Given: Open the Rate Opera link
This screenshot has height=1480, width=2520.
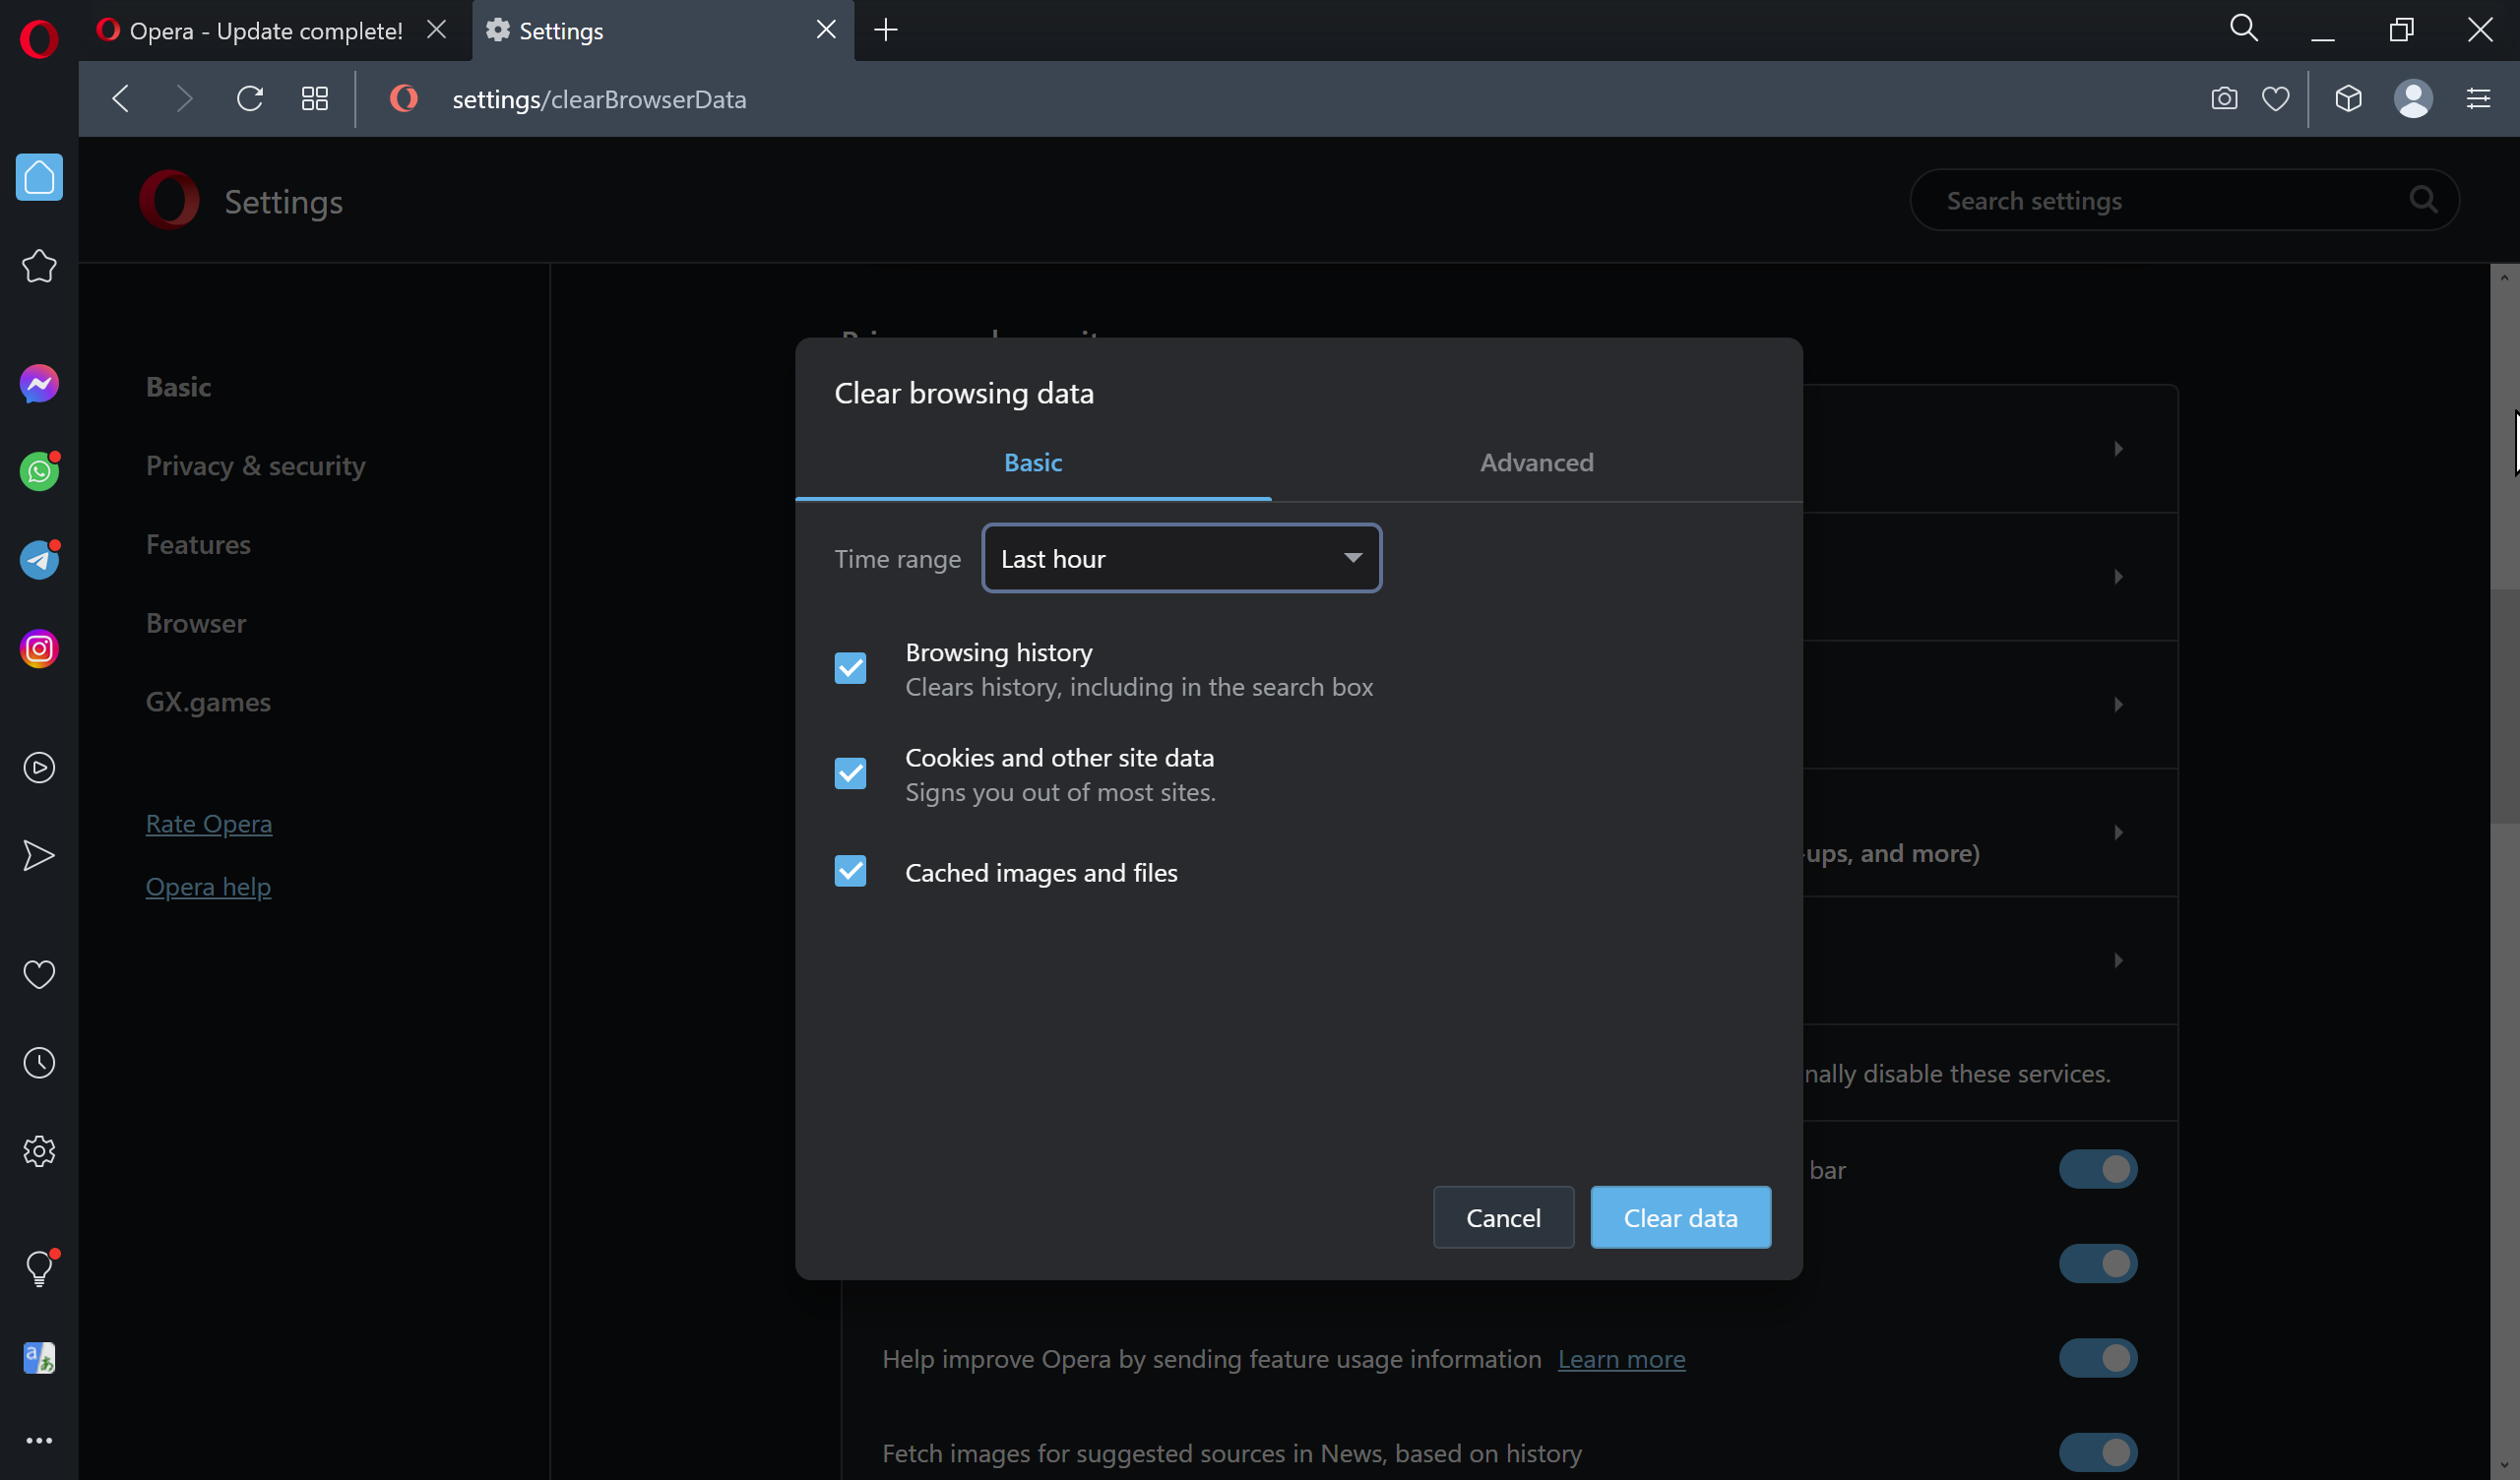Looking at the screenshot, I should tap(209, 823).
